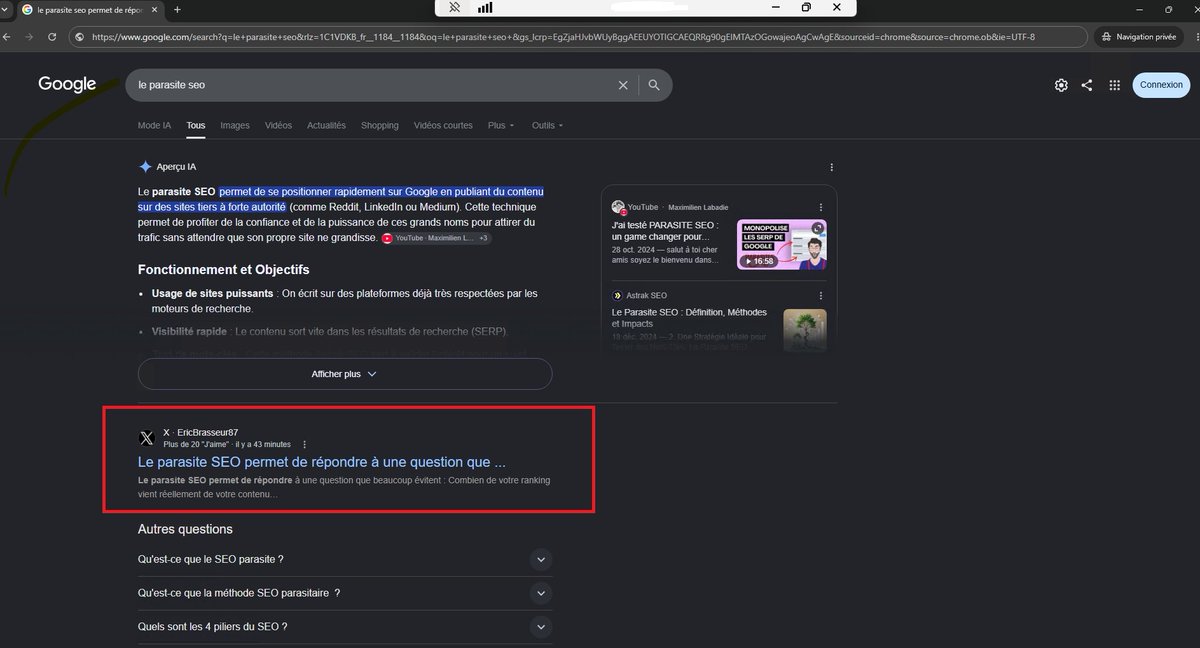Viewport: 1200px width, 648px height.
Task: Open the YouTube card three-dot menu
Action: coord(820,207)
